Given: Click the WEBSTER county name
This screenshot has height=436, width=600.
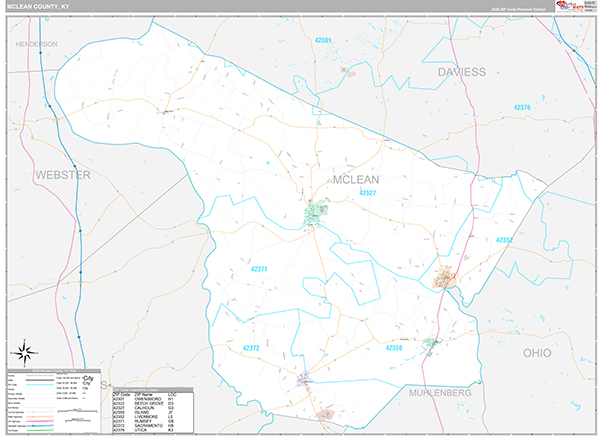Looking at the screenshot, I should (x=62, y=174).
